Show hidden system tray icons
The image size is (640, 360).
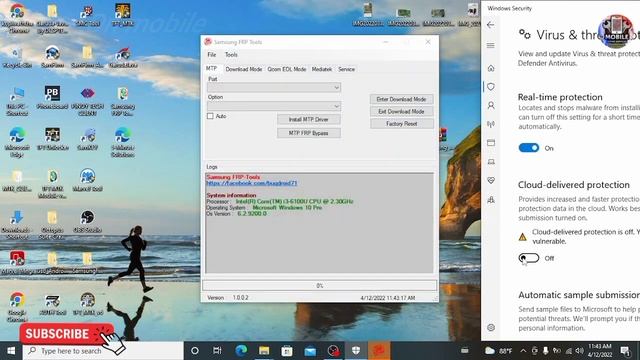point(523,351)
